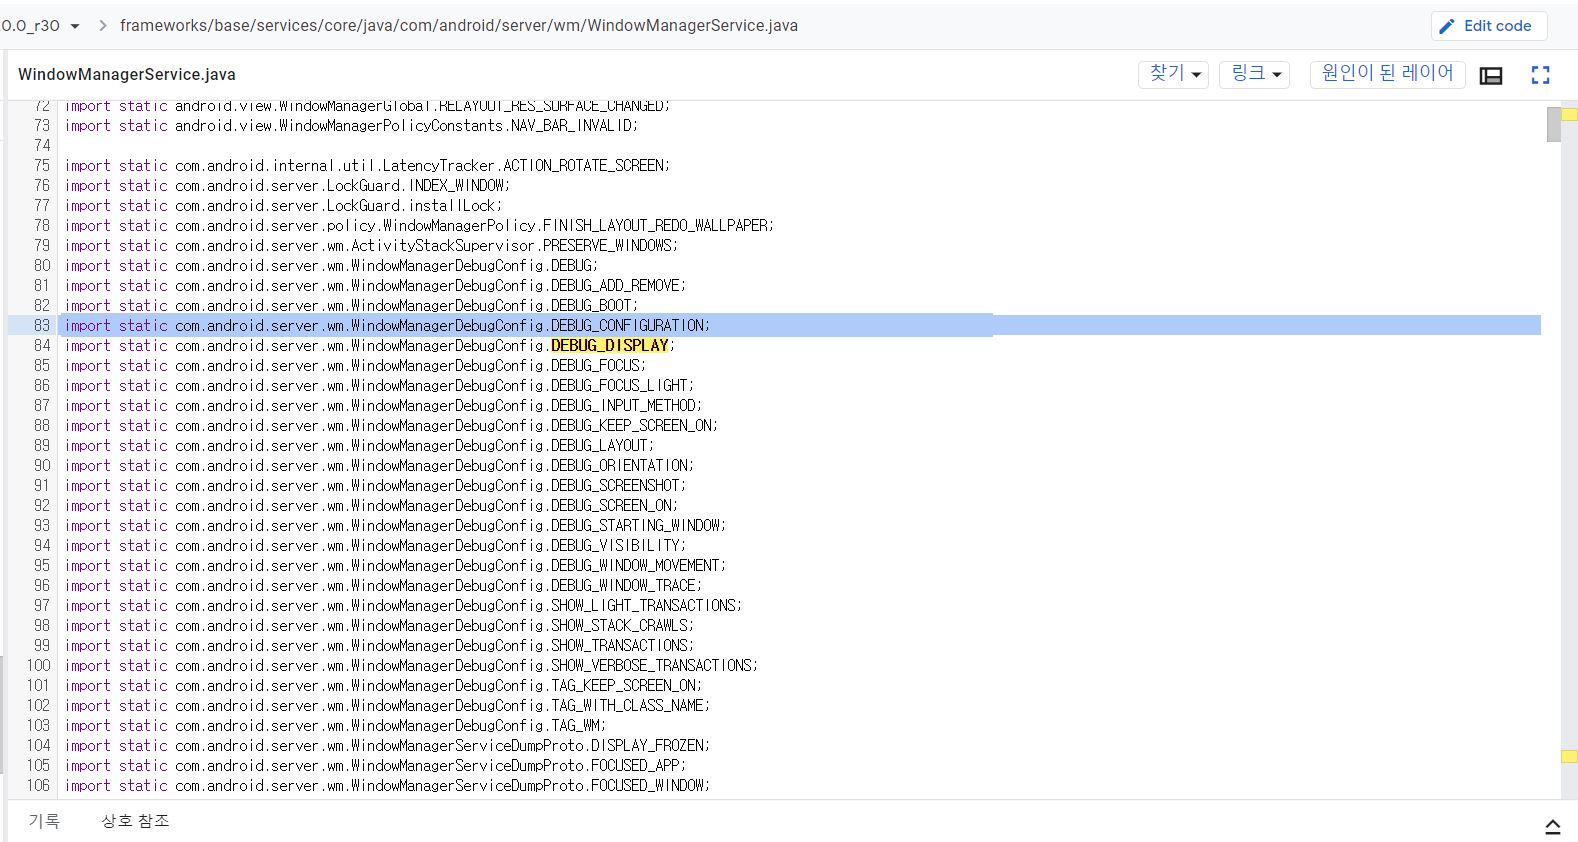Click the Edit code button
The height and width of the screenshot is (842, 1578).
tap(1489, 26)
